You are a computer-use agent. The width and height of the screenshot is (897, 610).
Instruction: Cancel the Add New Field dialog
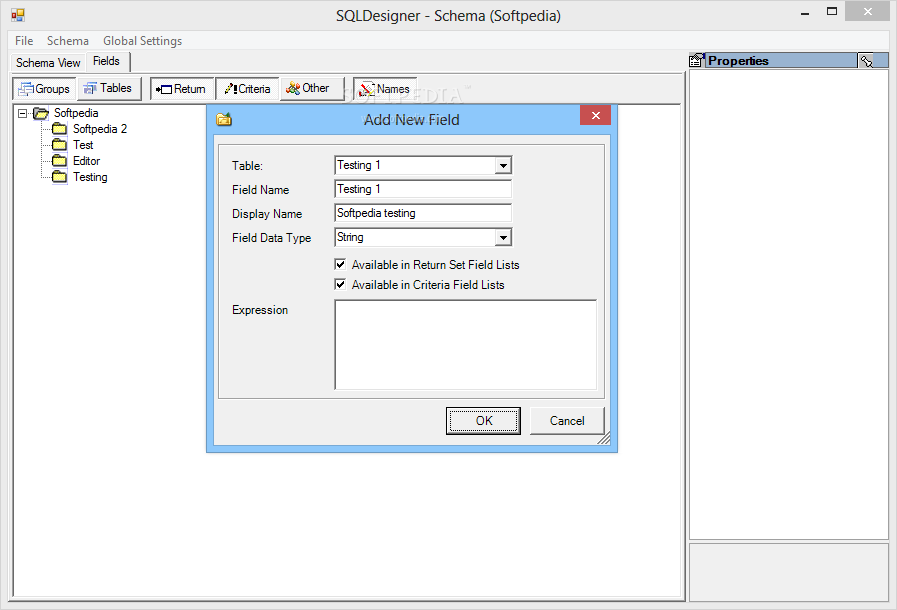coord(567,421)
